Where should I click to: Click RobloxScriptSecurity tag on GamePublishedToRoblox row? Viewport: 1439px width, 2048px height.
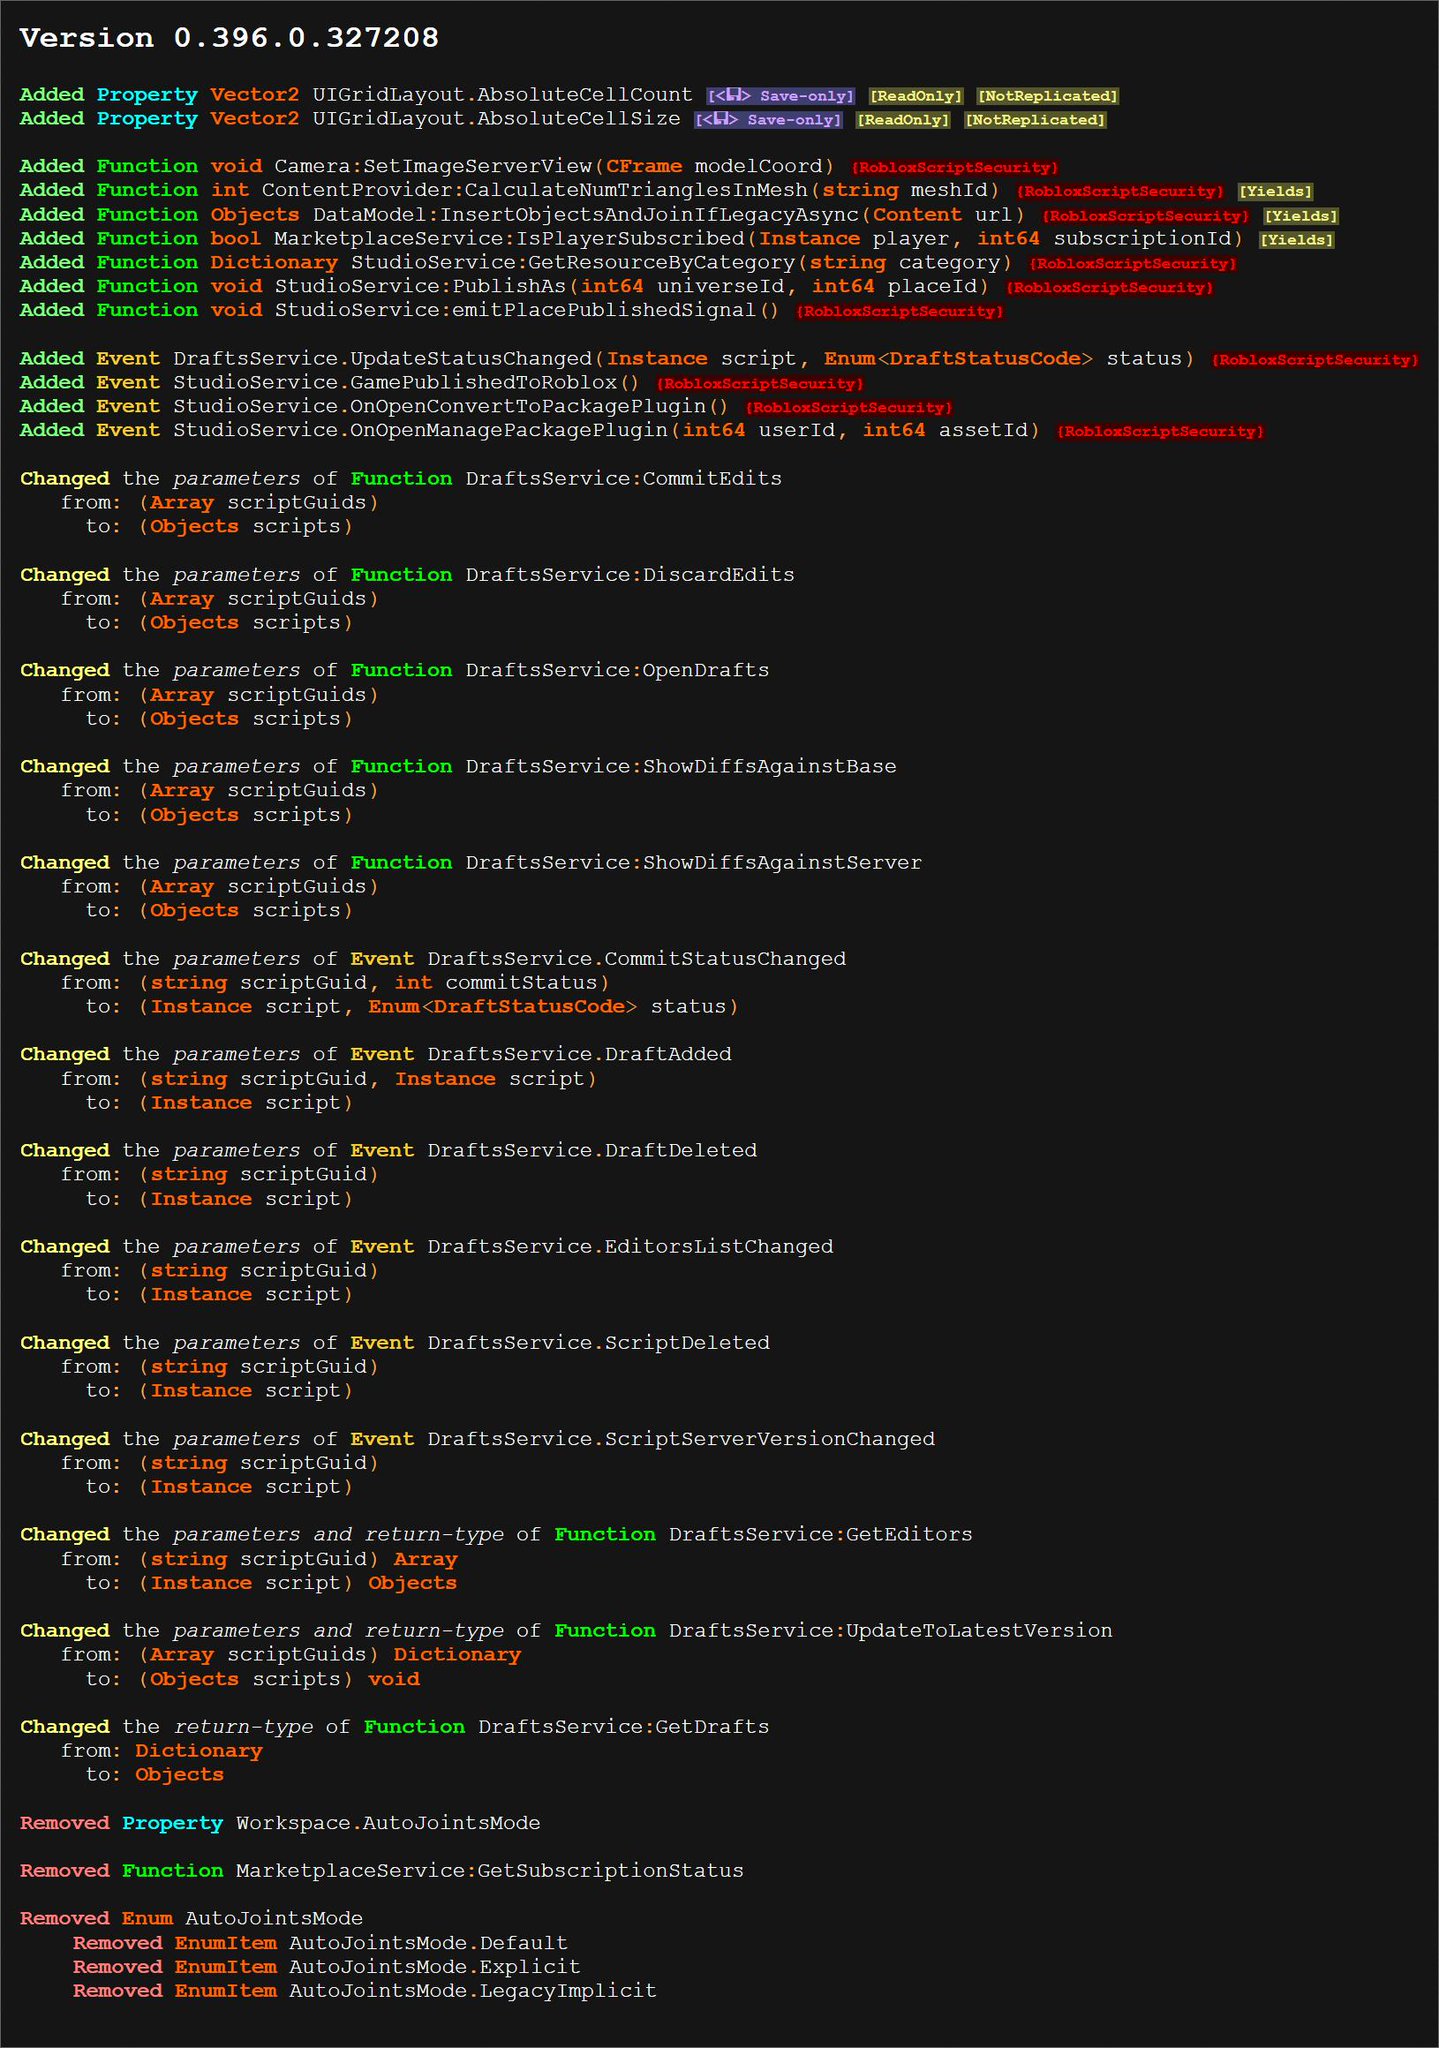pos(759,384)
